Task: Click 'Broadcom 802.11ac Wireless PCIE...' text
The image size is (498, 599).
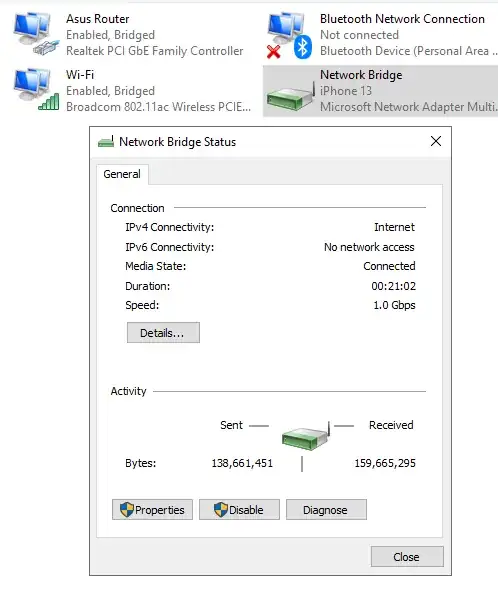Action: point(158,107)
